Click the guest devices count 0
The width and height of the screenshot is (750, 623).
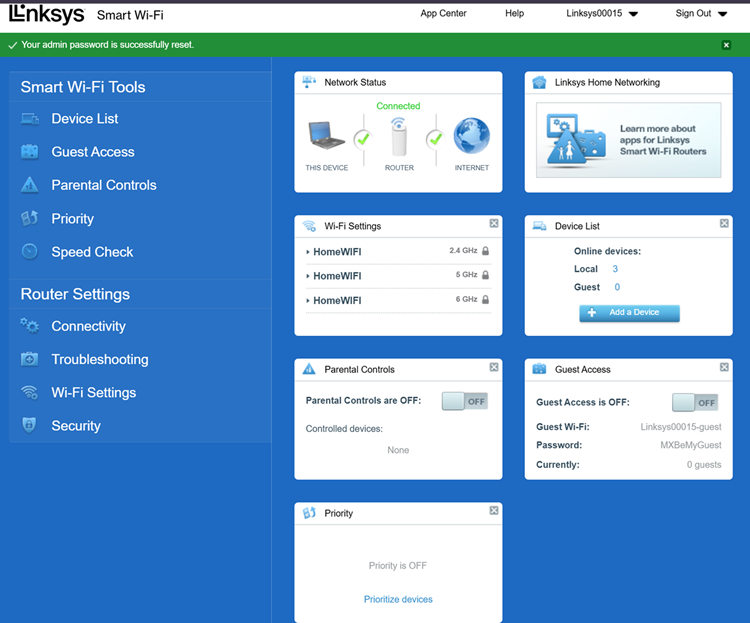(x=617, y=287)
